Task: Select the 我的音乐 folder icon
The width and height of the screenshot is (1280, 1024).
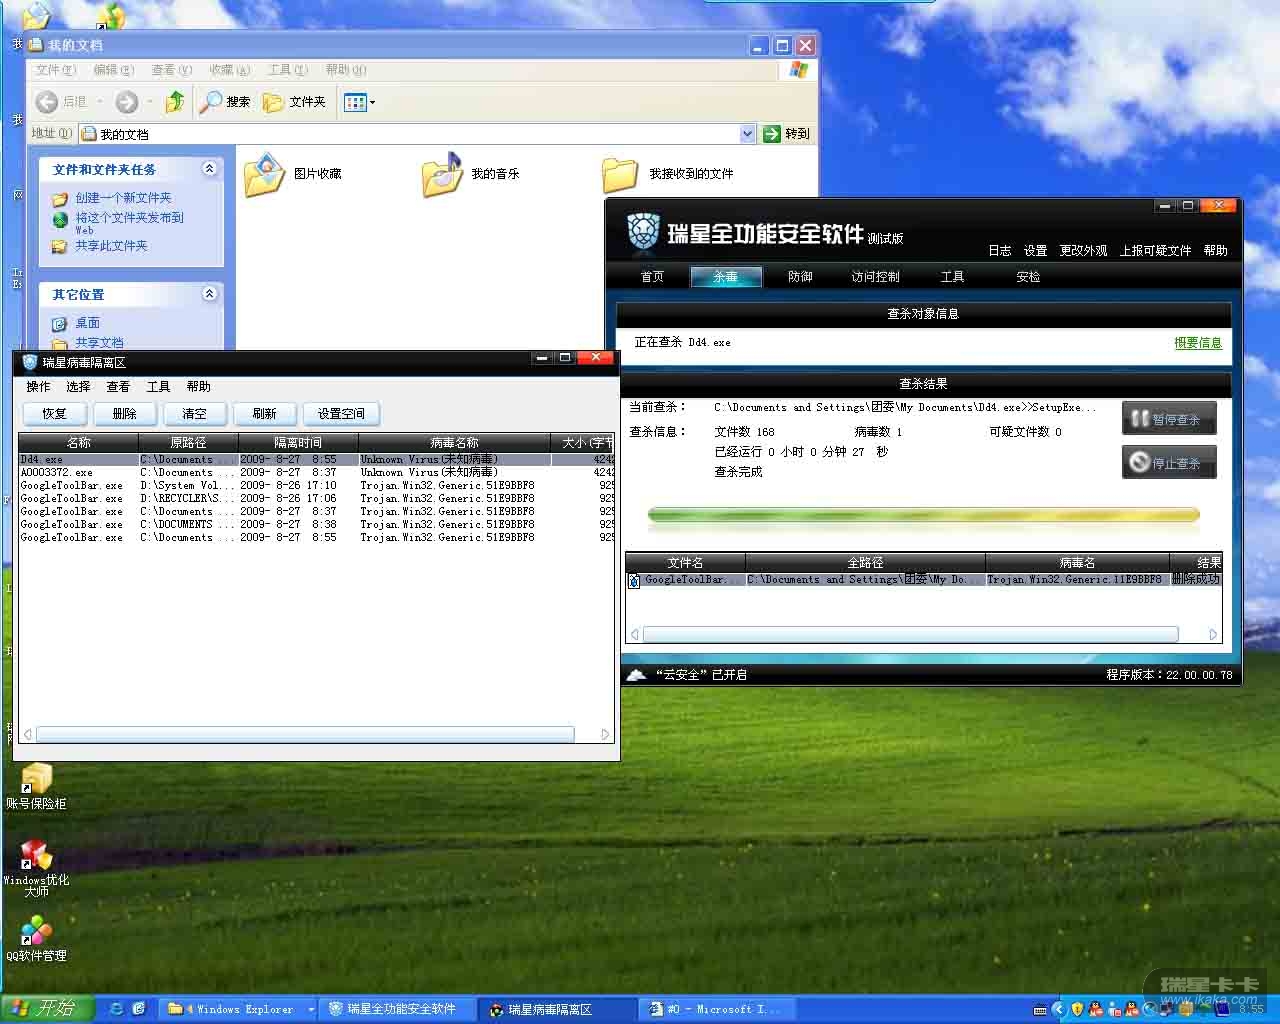Action: 442,174
